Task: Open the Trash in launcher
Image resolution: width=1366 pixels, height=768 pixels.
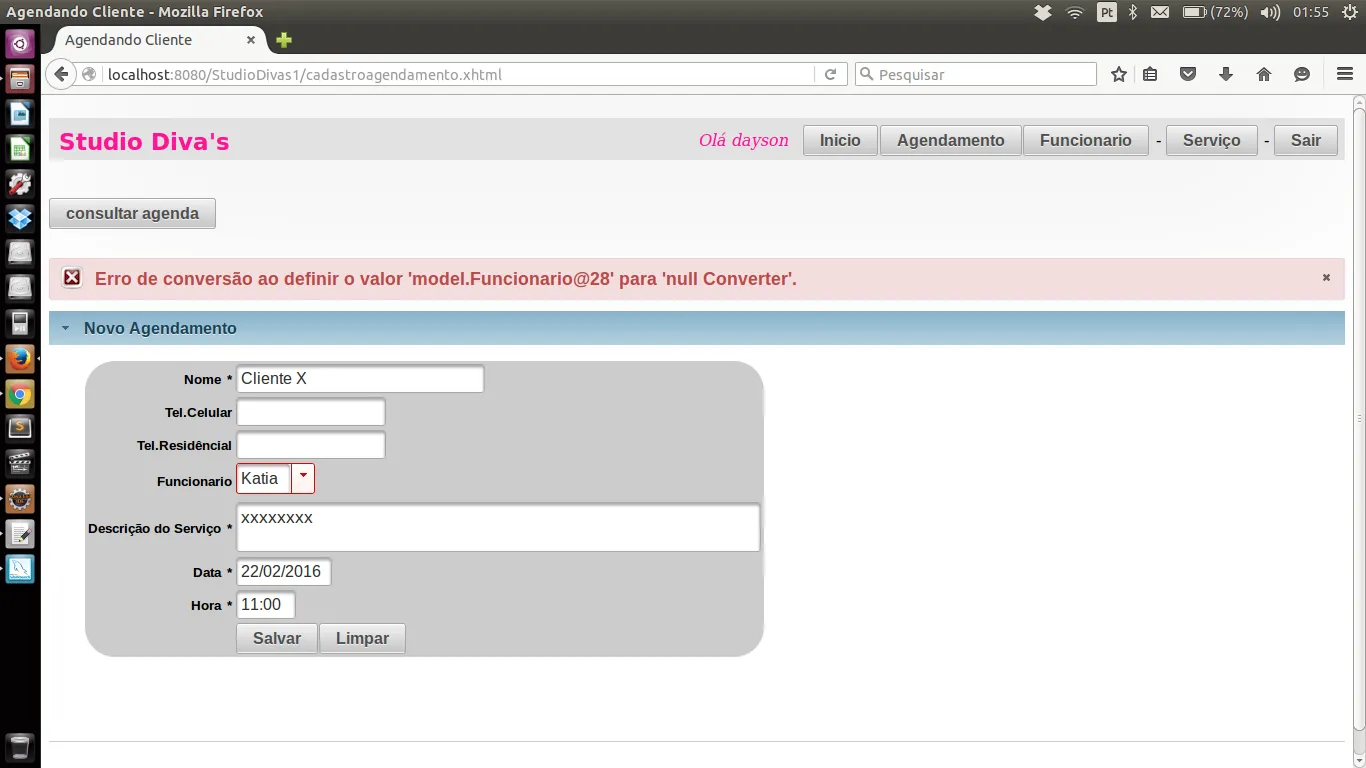Action: (x=20, y=747)
